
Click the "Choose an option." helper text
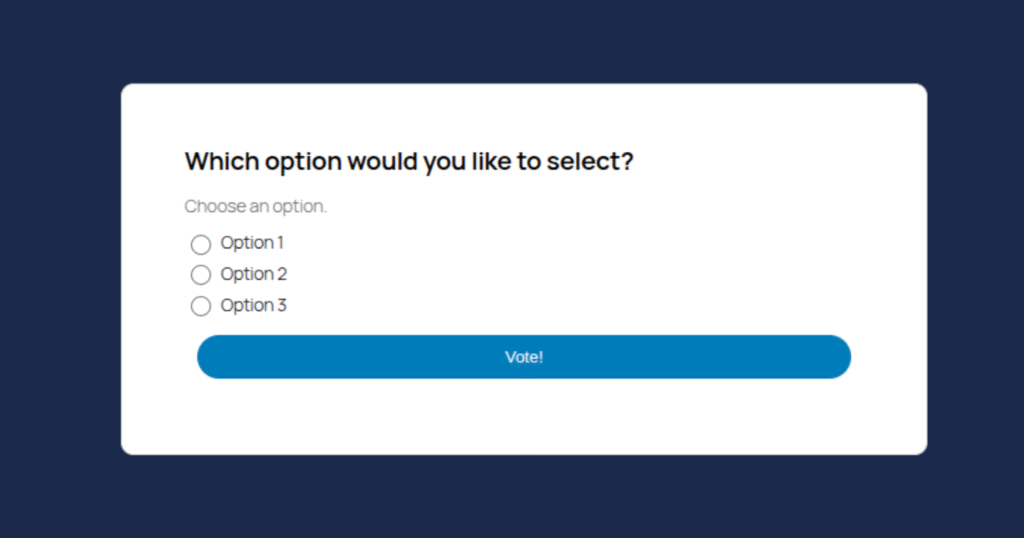click(x=255, y=207)
